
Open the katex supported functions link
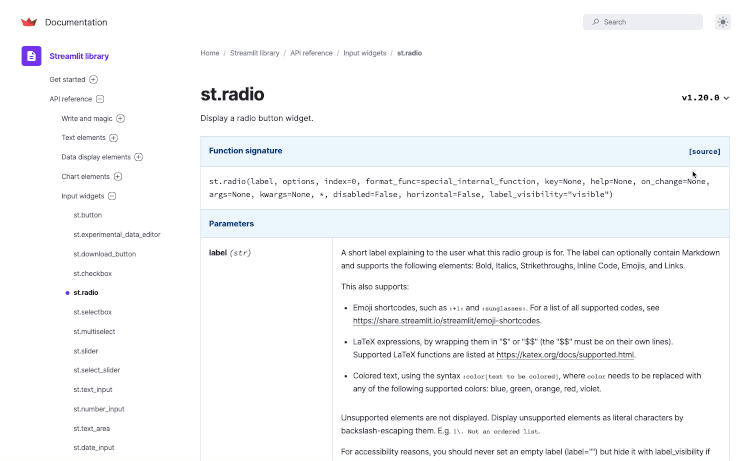point(565,355)
